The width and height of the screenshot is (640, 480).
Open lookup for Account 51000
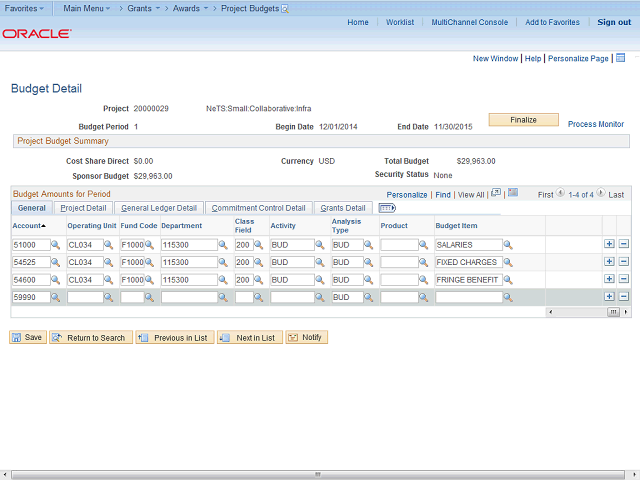click(56, 245)
